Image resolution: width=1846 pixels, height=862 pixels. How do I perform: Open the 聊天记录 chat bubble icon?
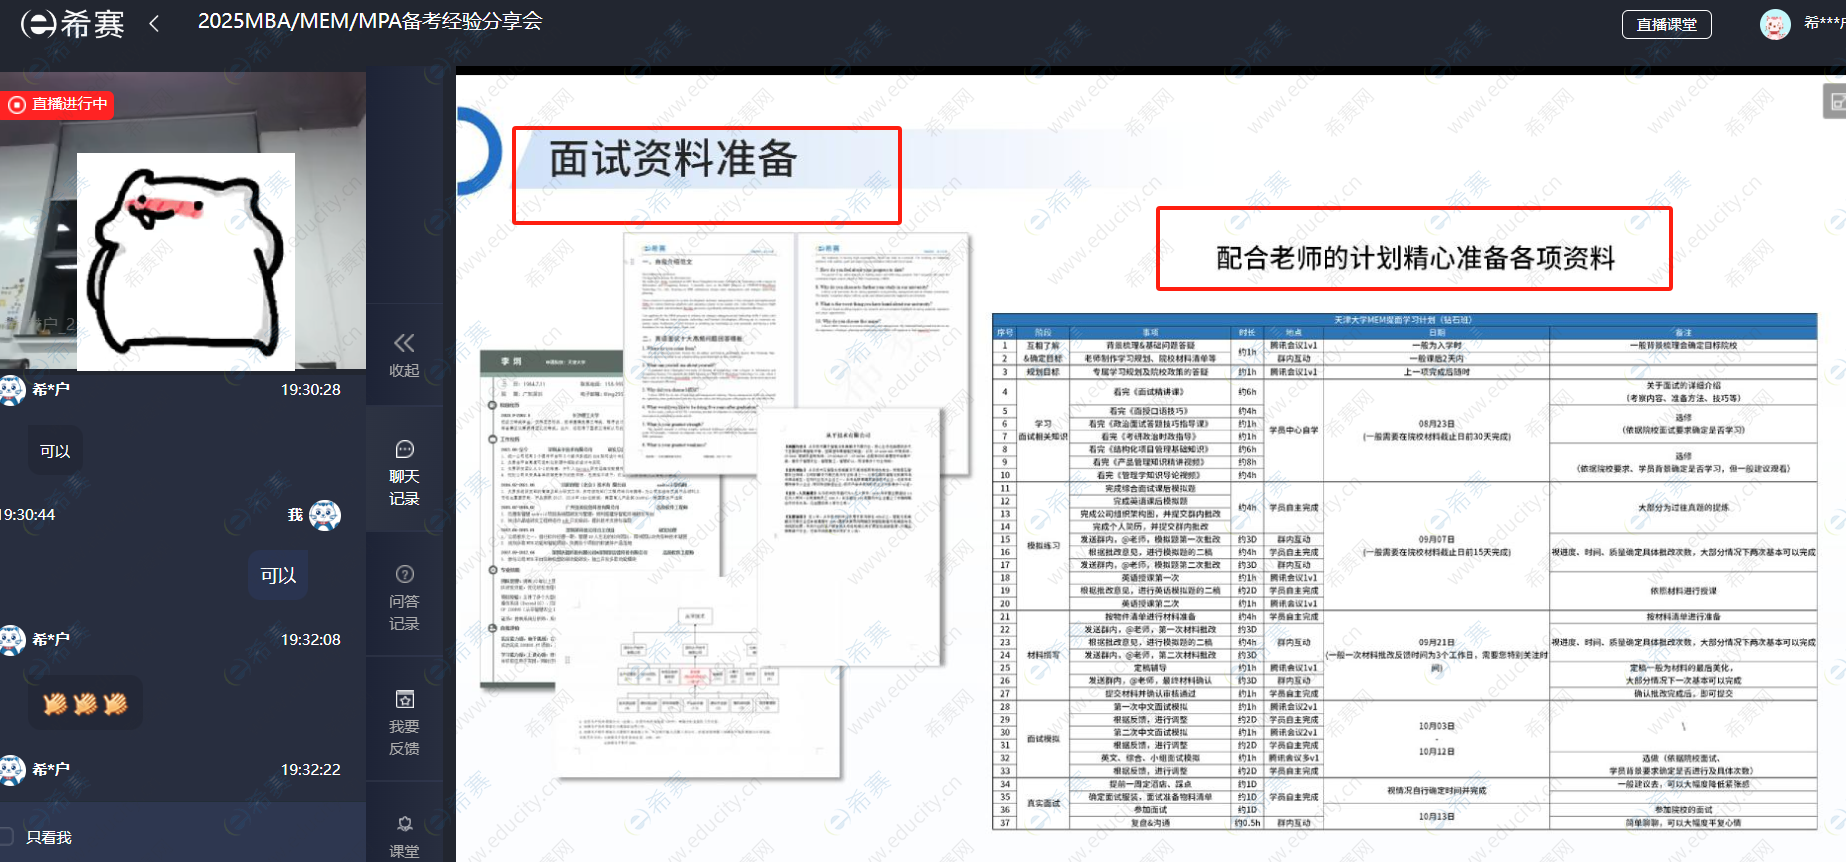pyautogui.click(x=404, y=449)
